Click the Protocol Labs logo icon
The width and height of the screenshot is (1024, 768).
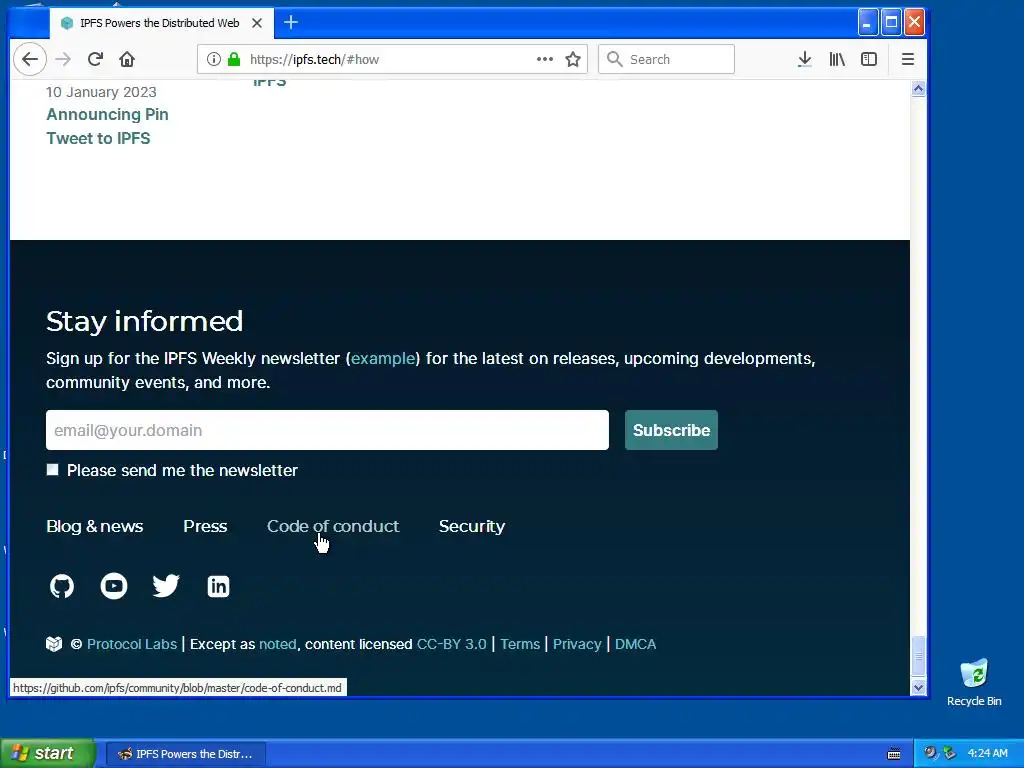pos(54,644)
